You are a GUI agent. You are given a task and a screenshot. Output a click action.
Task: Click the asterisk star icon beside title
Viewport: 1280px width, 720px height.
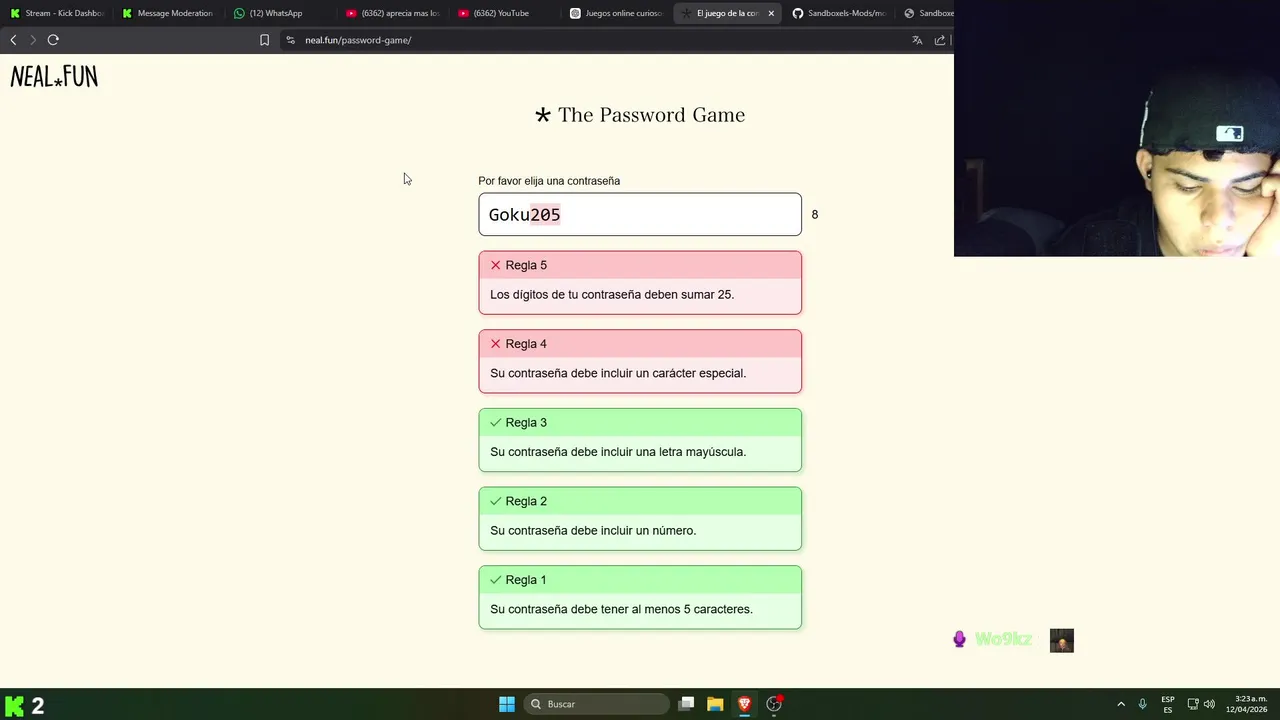coord(543,115)
